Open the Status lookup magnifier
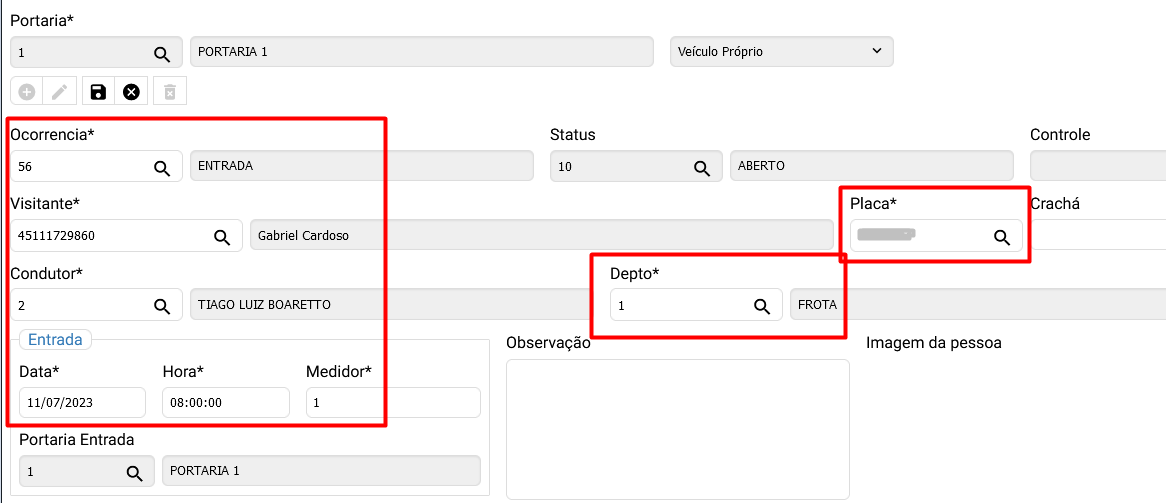This screenshot has width=1166, height=503. click(702, 167)
